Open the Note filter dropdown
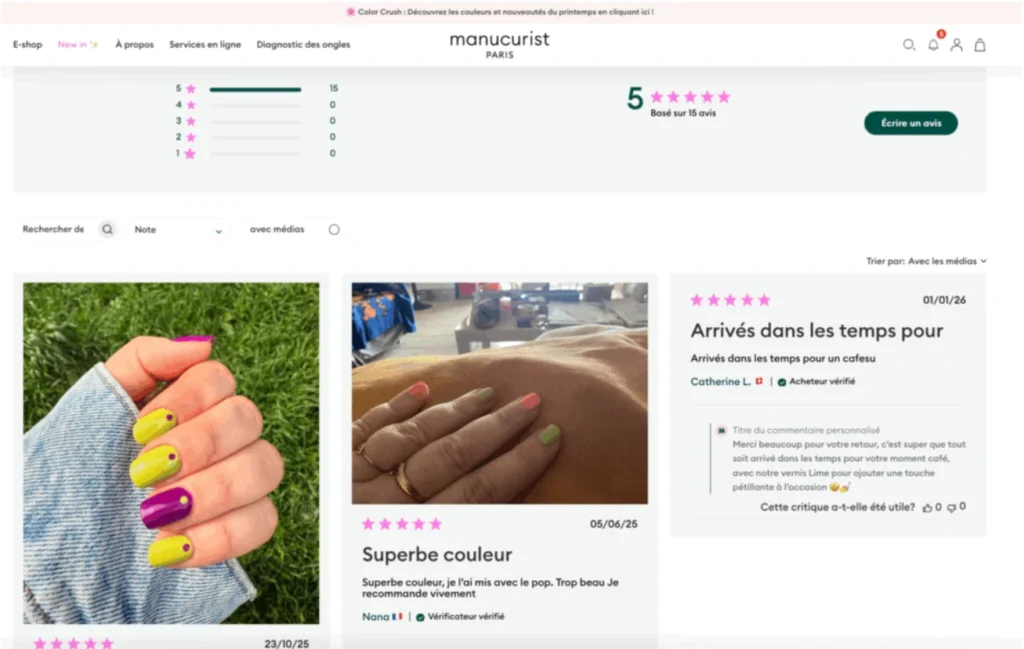Image resolution: width=1024 pixels, height=649 pixels. 178,230
